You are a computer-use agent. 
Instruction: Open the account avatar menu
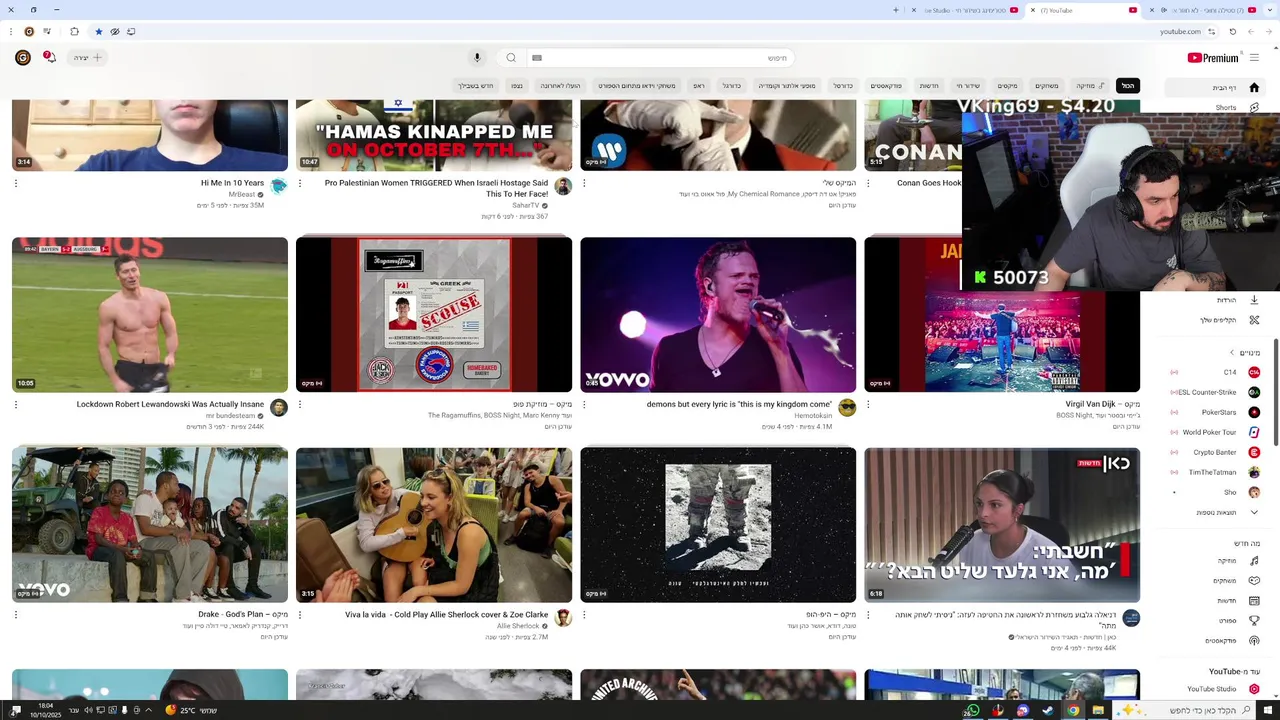(22, 58)
